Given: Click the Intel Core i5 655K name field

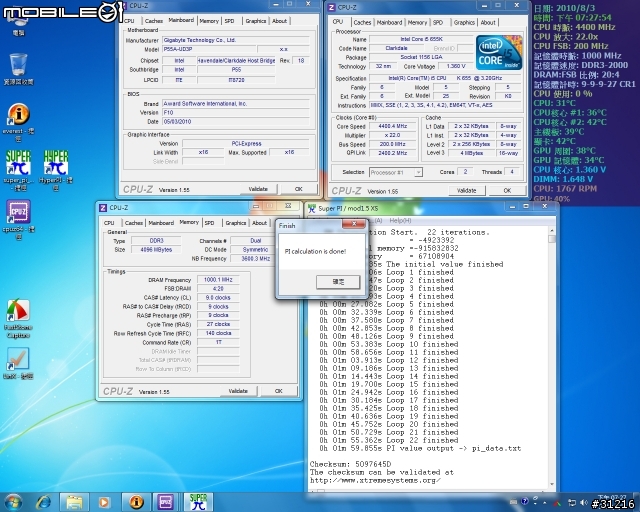Looking at the screenshot, I should [421, 39].
